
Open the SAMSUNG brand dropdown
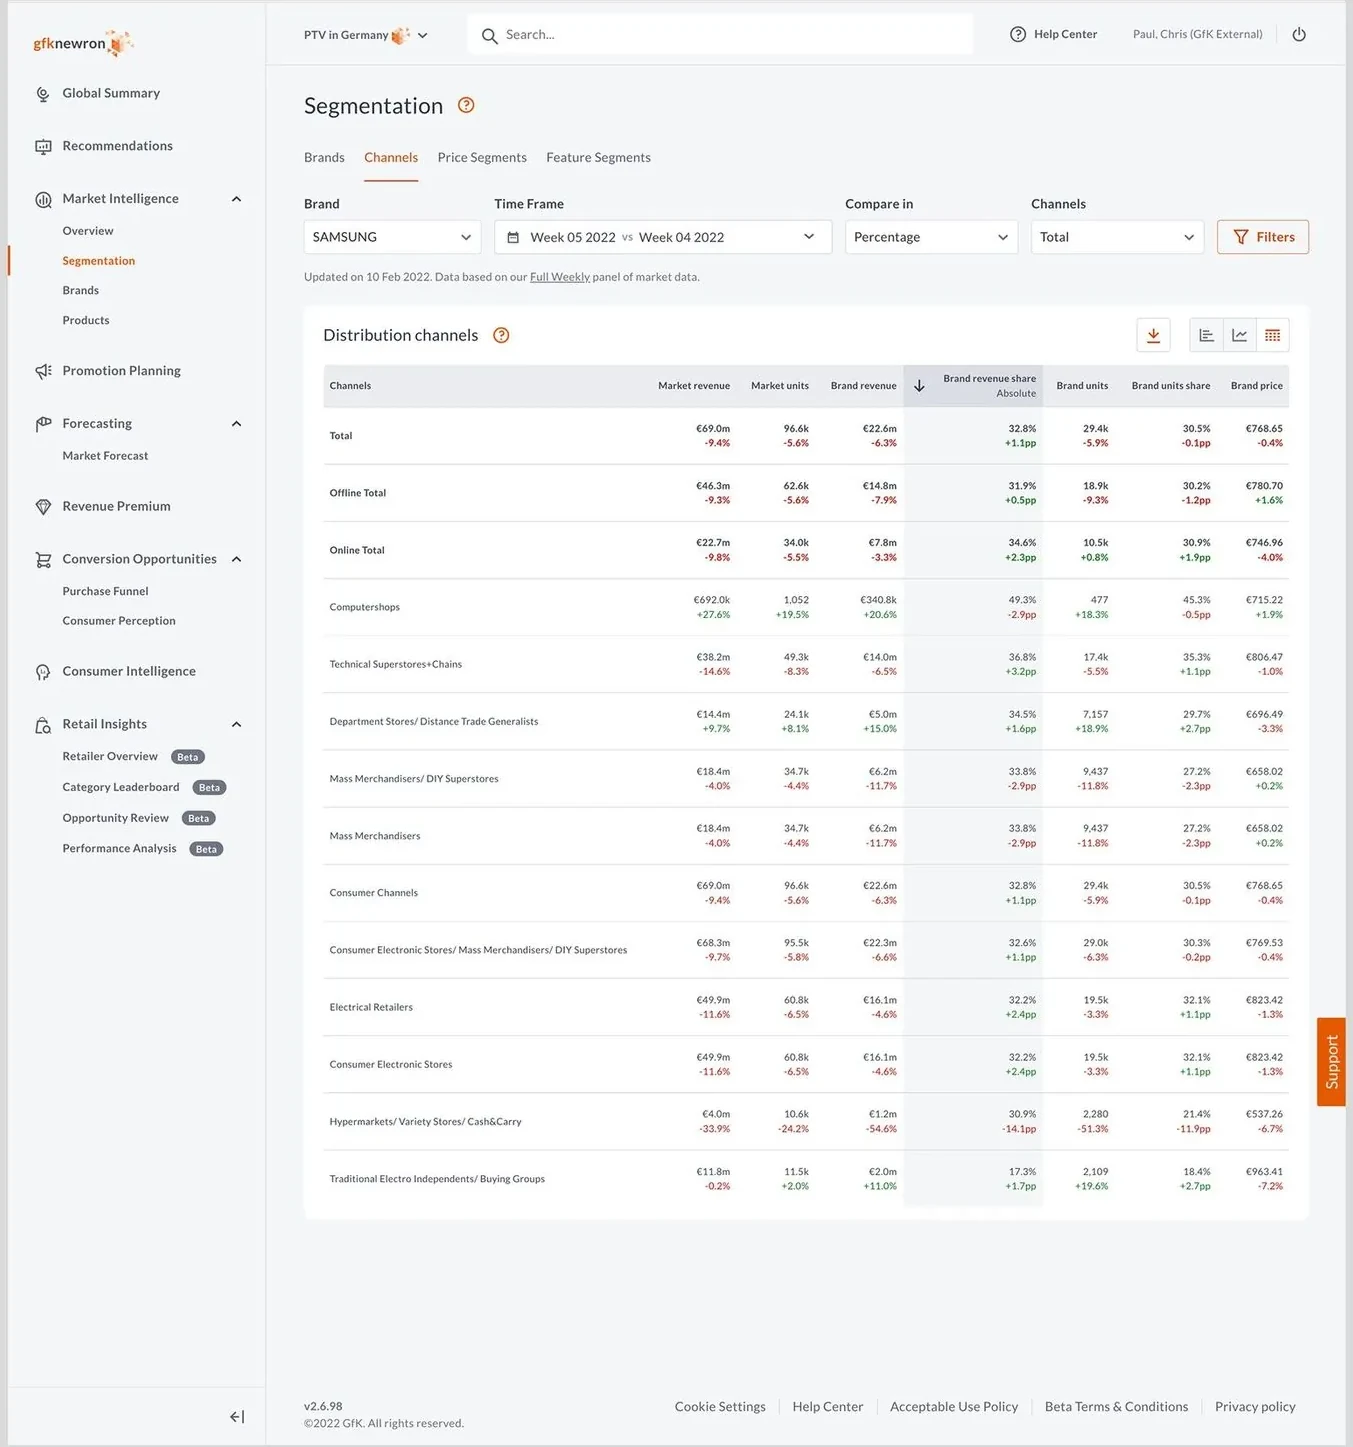[x=392, y=237]
